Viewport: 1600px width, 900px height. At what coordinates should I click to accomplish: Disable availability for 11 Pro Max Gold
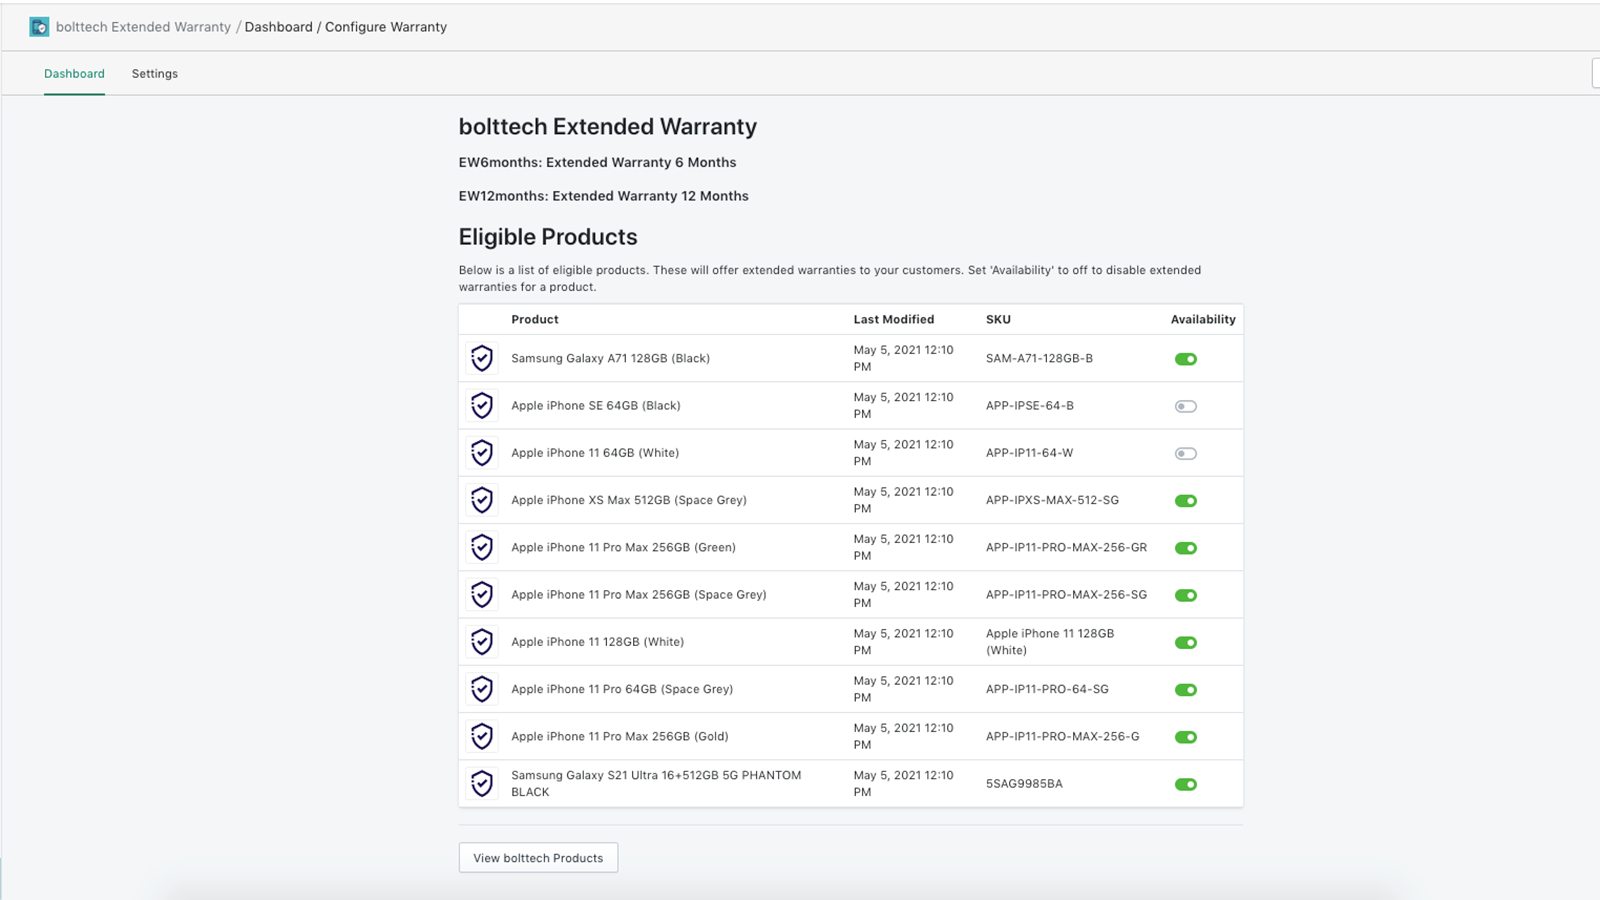pos(1186,737)
